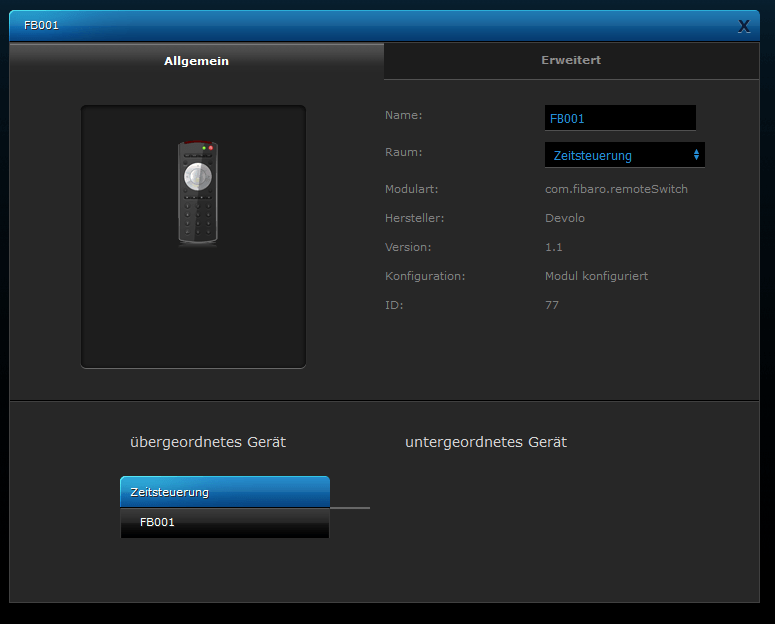Click the Hersteller: field label

tap(414, 218)
